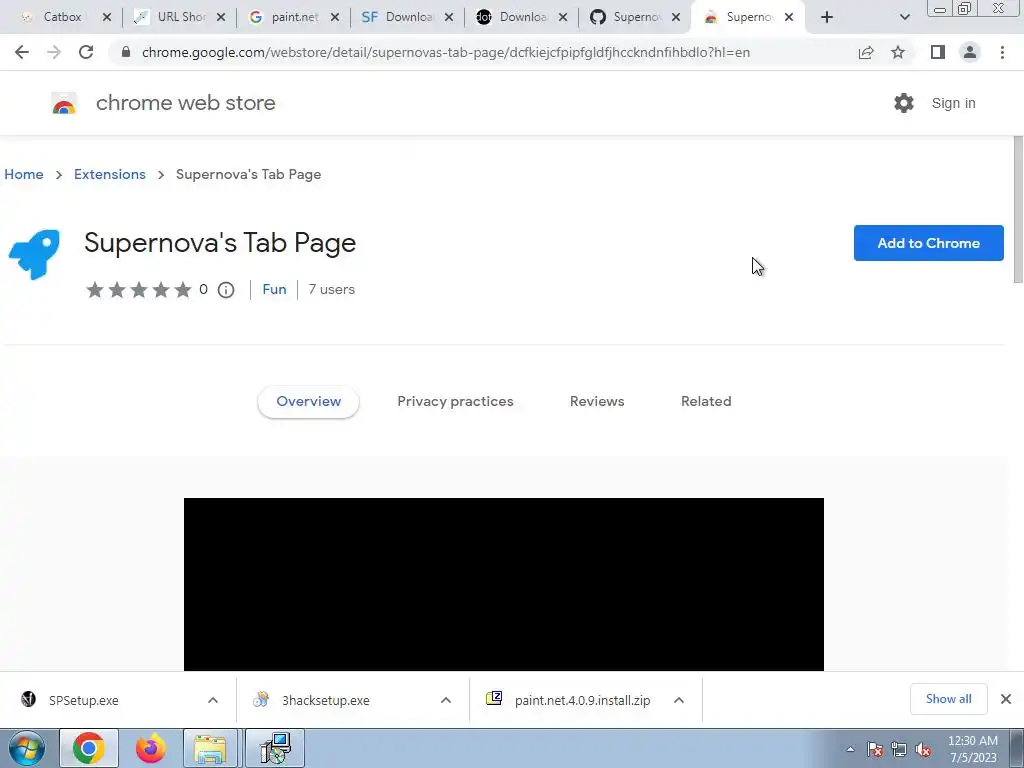1024x768 pixels.
Task: Open the Reviews tab
Action: 597,402
